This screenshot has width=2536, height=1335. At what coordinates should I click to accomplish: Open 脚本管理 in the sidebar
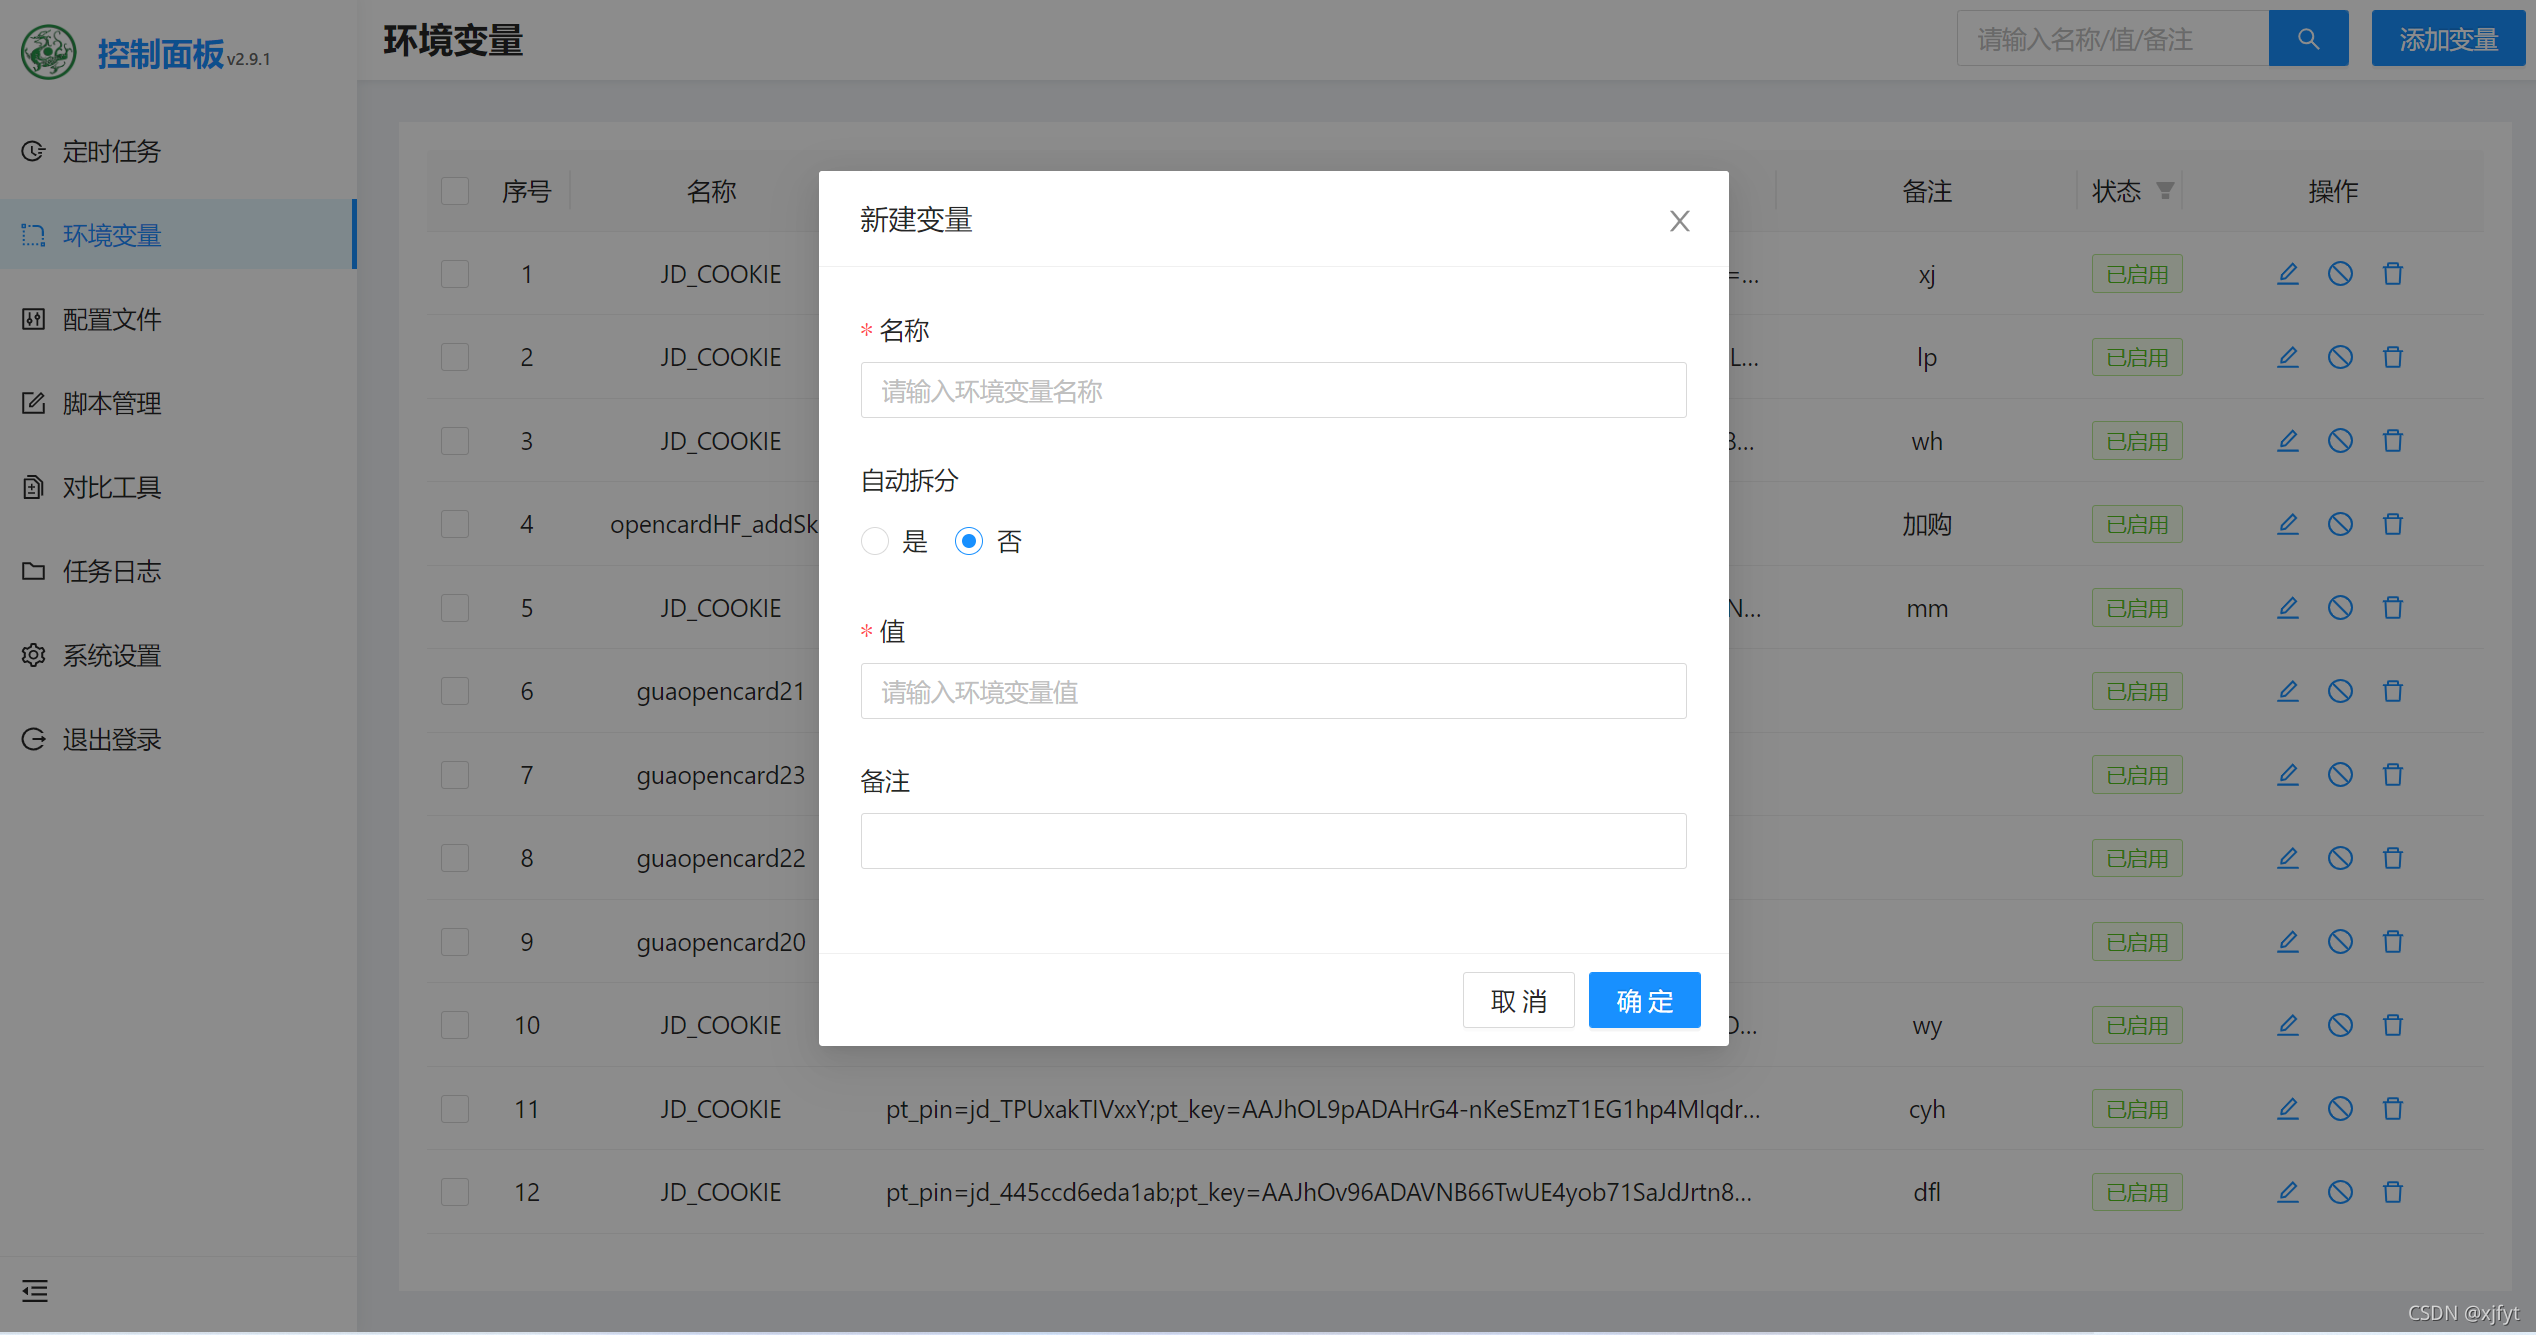(x=178, y=403)
